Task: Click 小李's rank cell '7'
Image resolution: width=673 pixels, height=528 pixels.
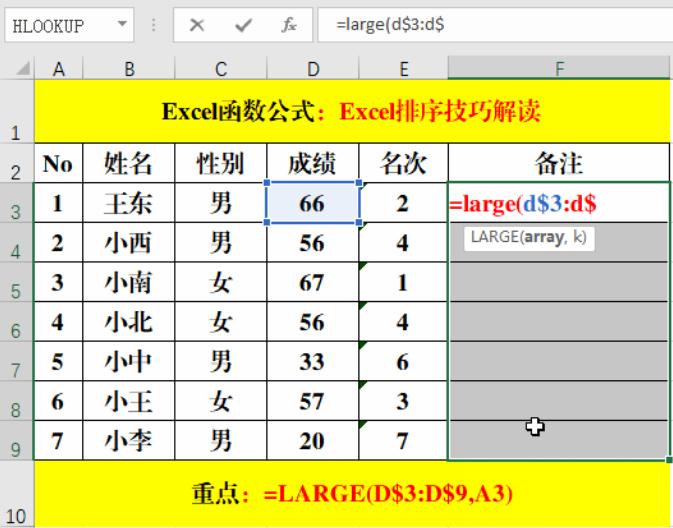Action: coord(403,440)
